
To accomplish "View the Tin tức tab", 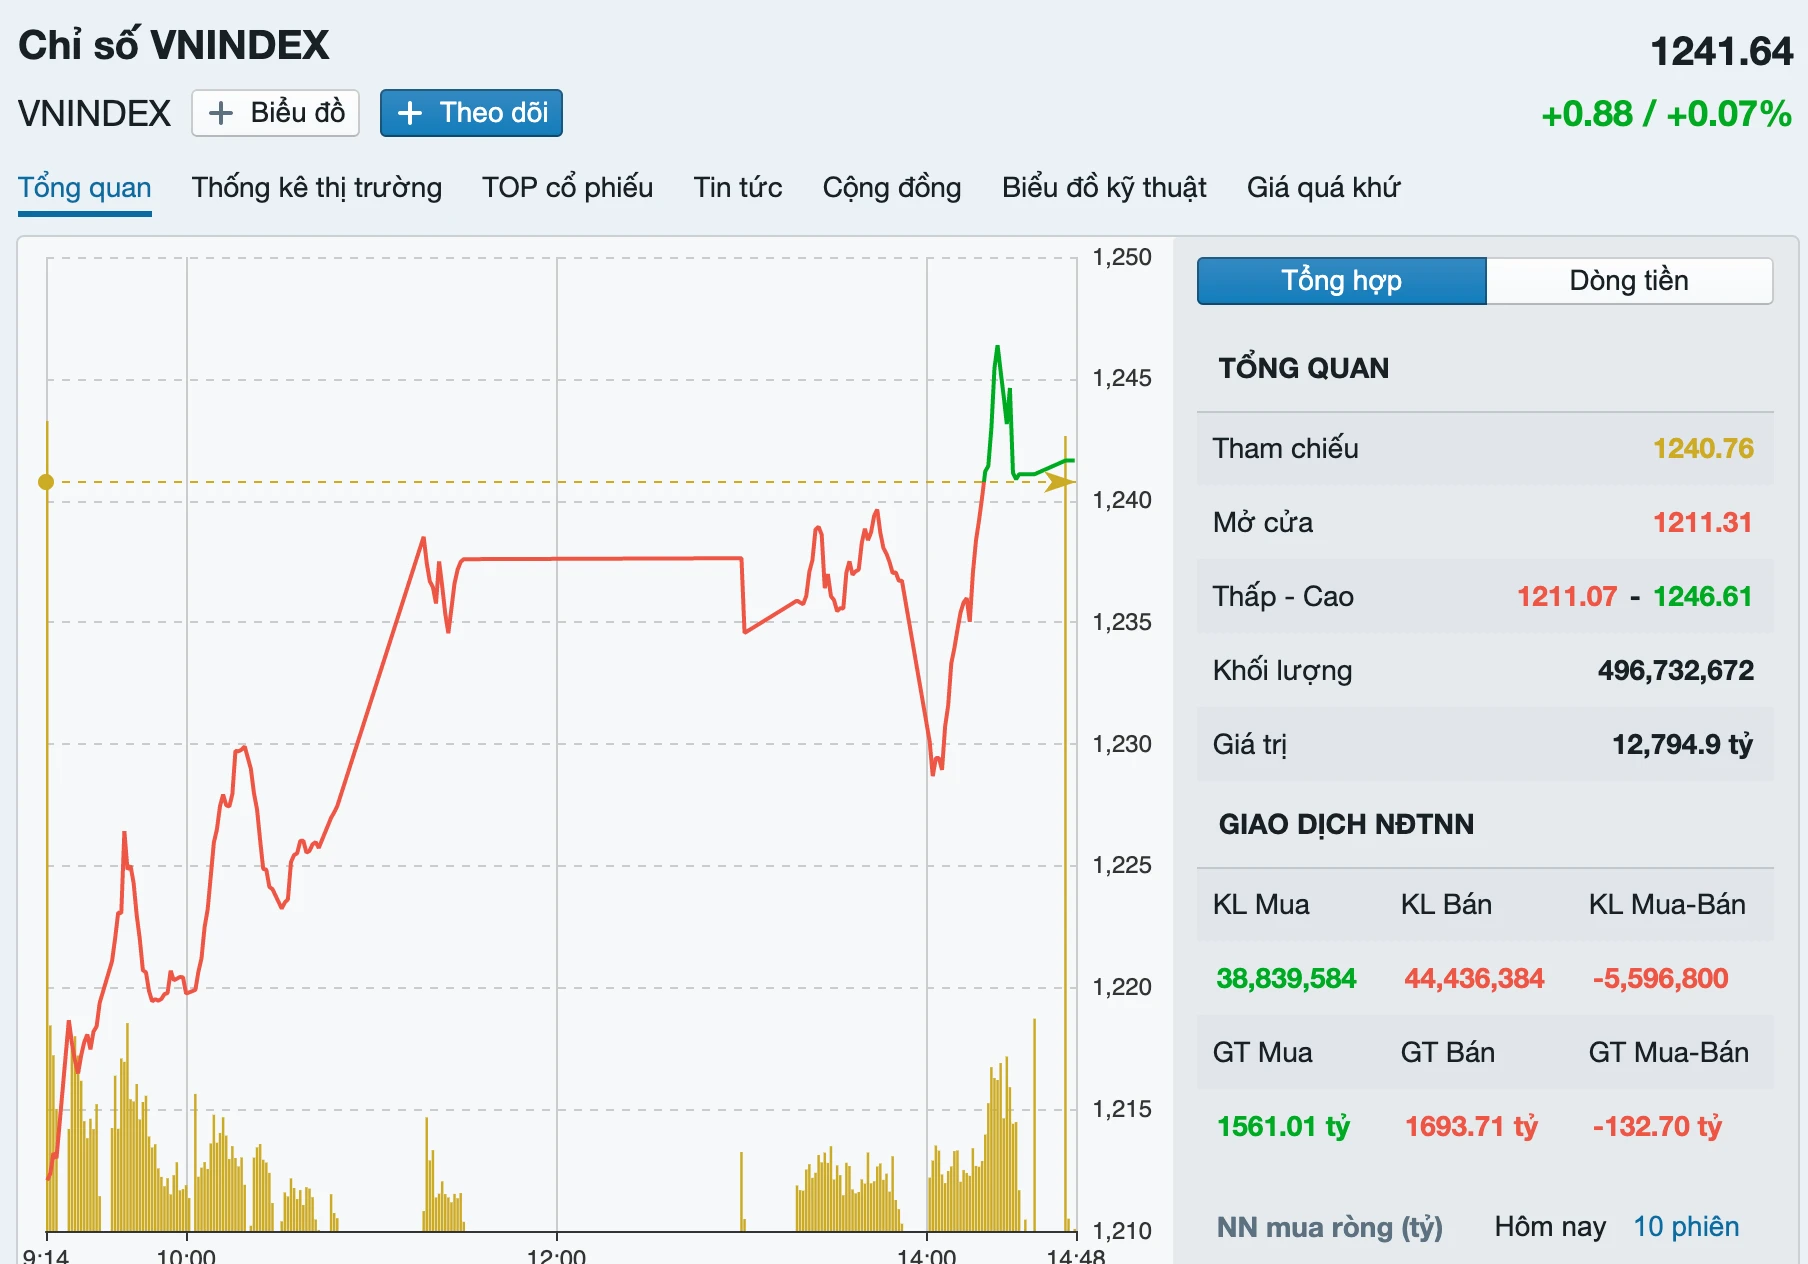I will tap(737, 188).
